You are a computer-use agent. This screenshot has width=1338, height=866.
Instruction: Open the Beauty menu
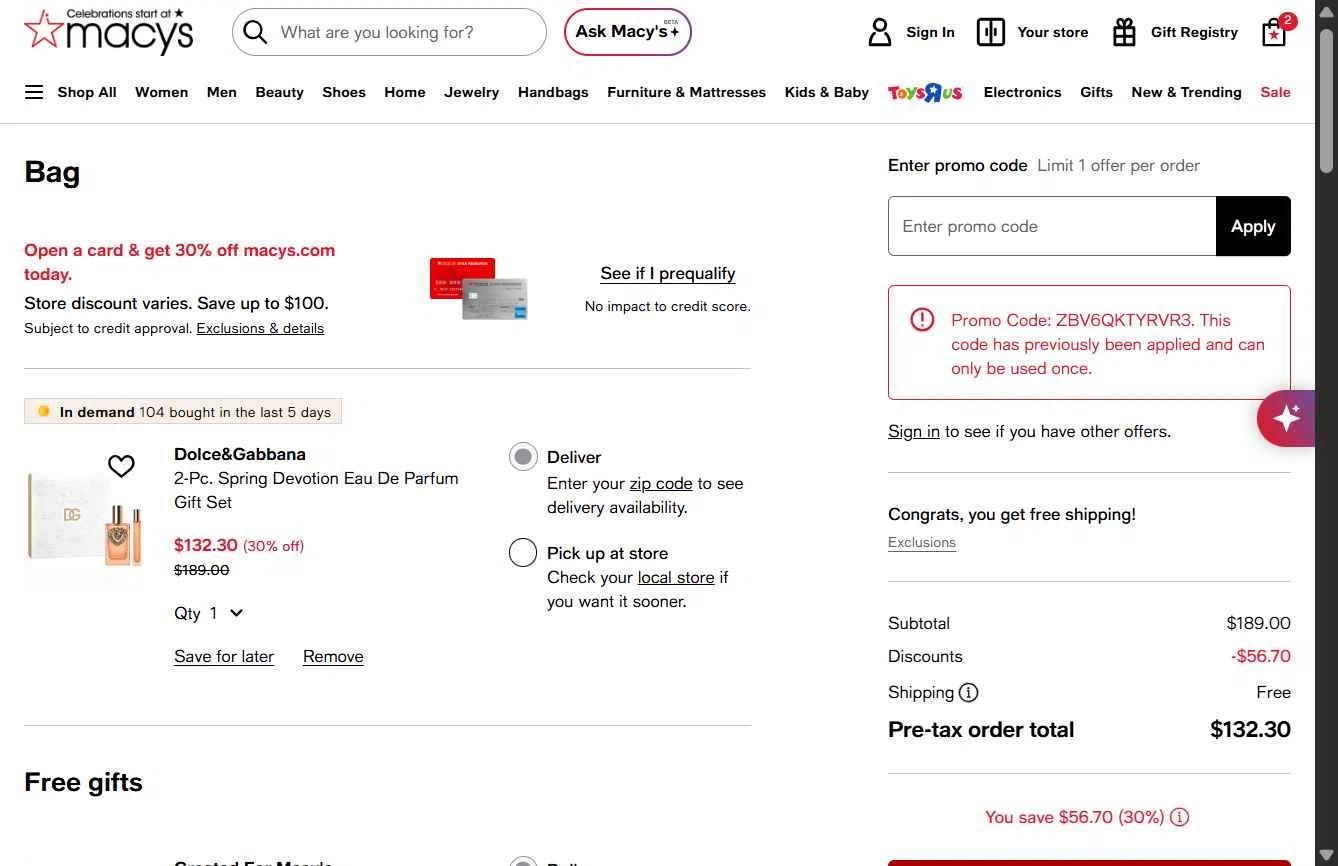(279, 92)
